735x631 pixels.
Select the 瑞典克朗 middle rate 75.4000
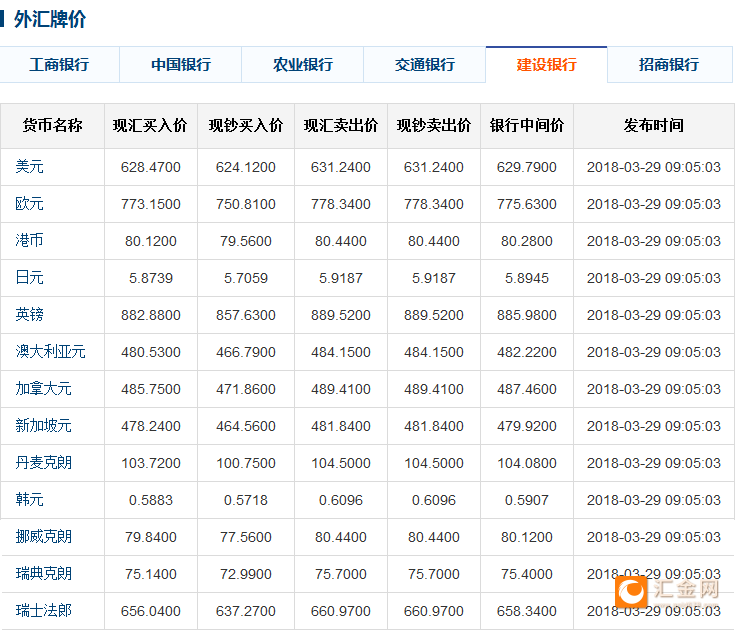pos(527,575)
